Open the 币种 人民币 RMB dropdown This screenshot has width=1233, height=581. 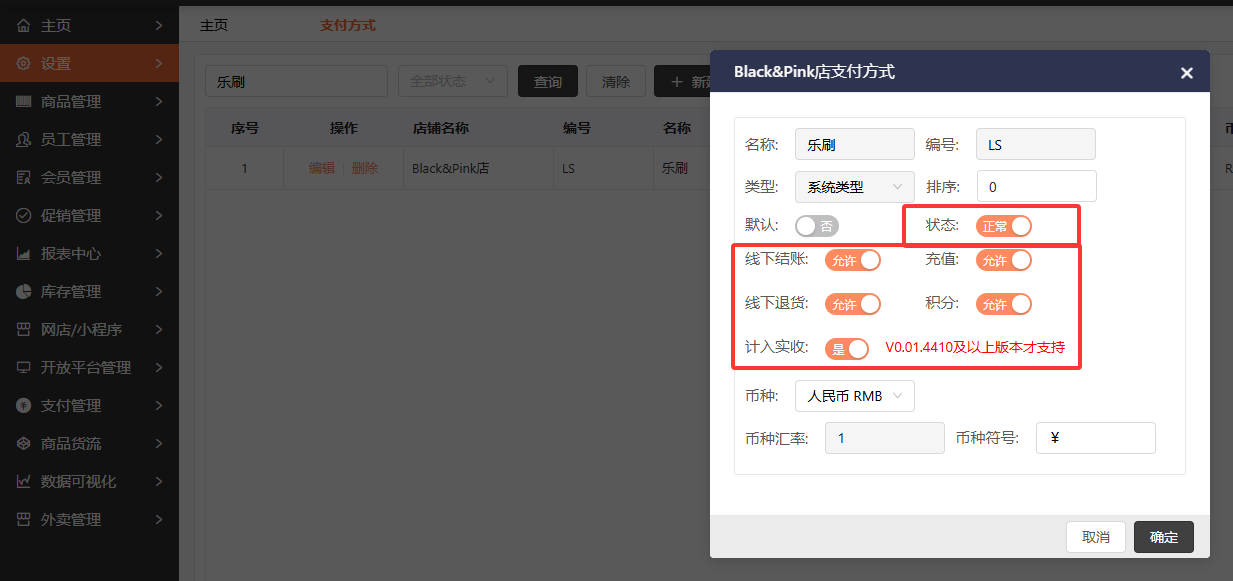tap(855, 396)
